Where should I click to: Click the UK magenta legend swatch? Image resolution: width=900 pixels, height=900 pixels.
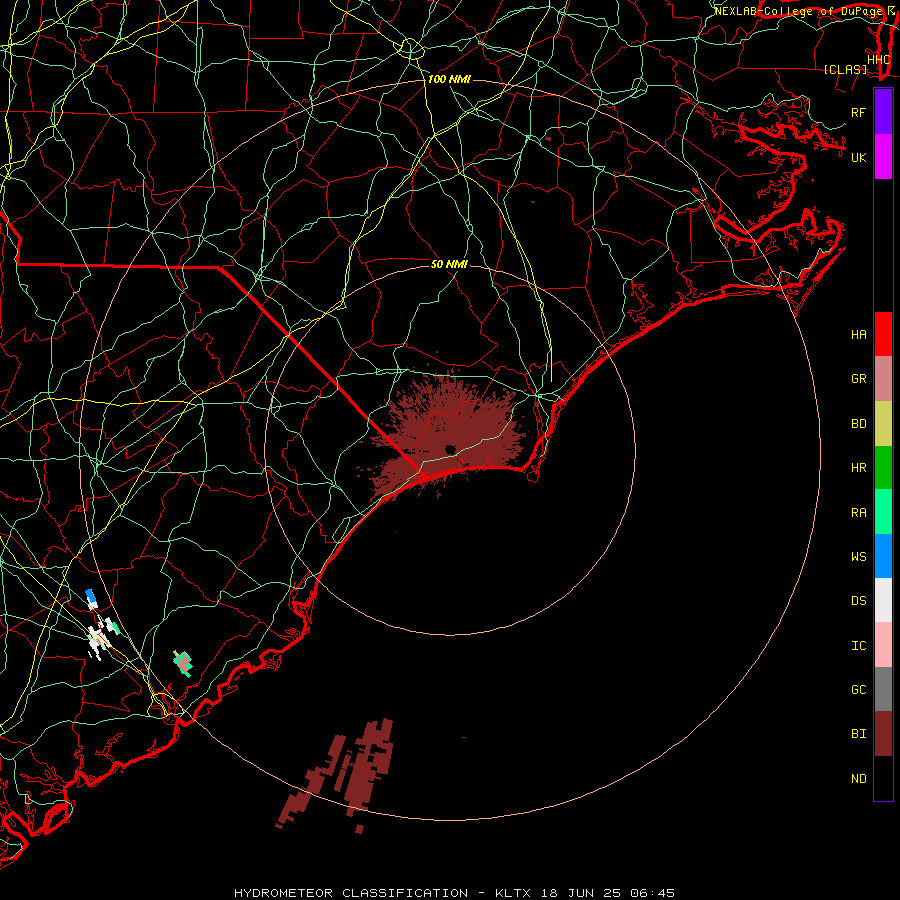pyautogui.click(x=883, y=157)
